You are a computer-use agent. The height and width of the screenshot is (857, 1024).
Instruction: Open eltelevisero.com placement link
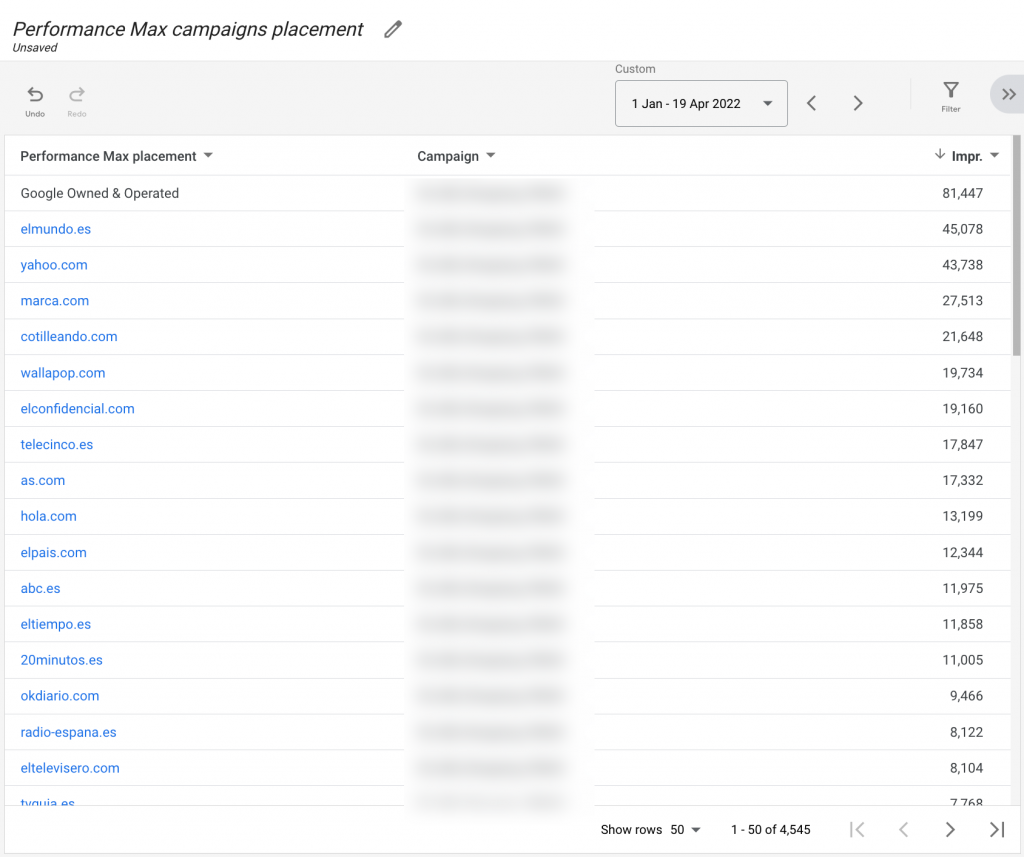coord(70,768)
